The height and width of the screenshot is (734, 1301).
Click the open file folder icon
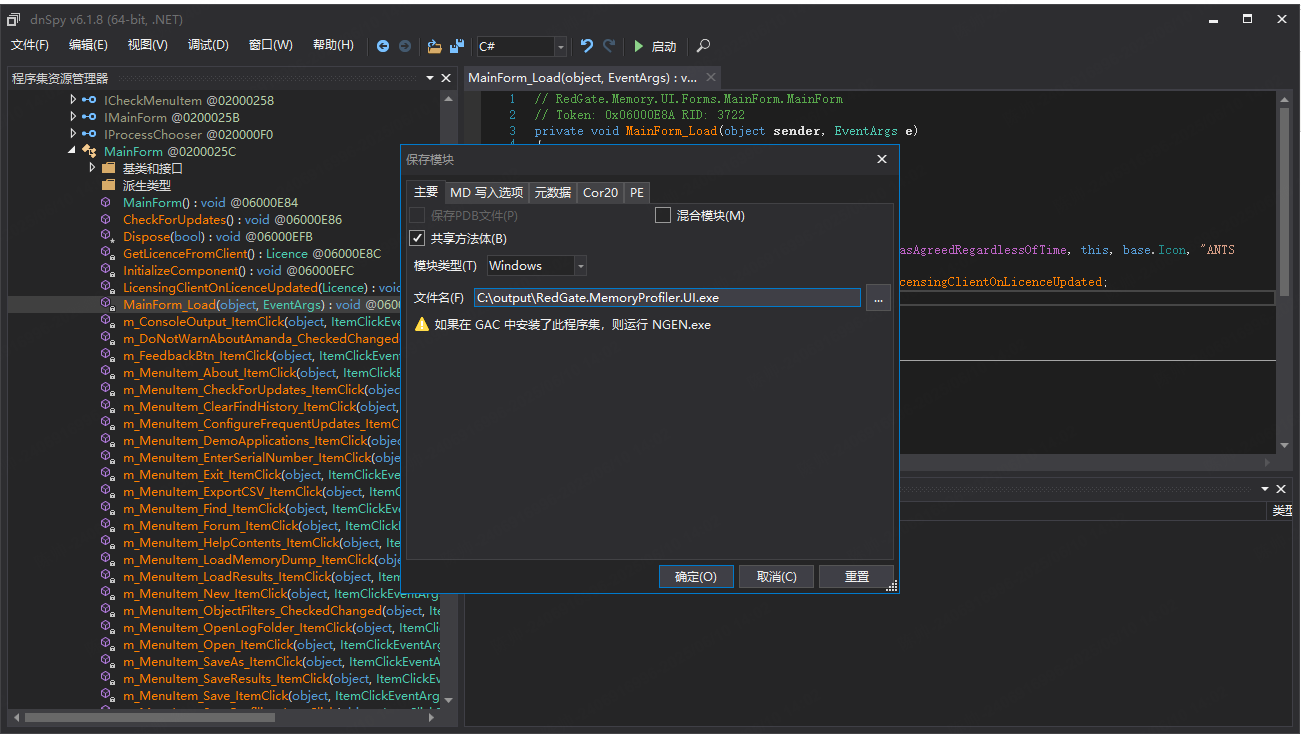click(x=434, y=46)
